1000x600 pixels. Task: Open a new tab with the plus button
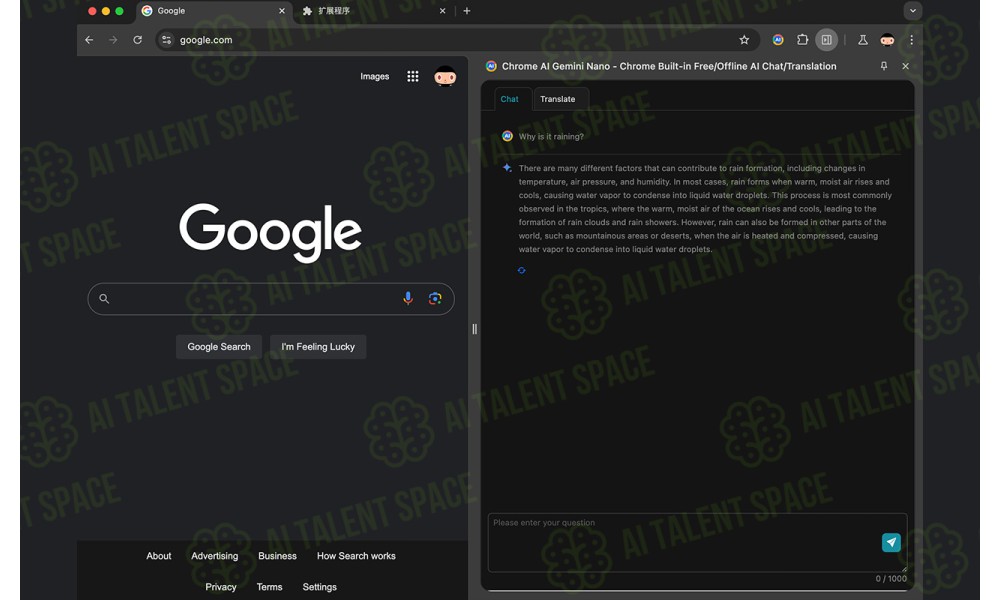point(467,11)
